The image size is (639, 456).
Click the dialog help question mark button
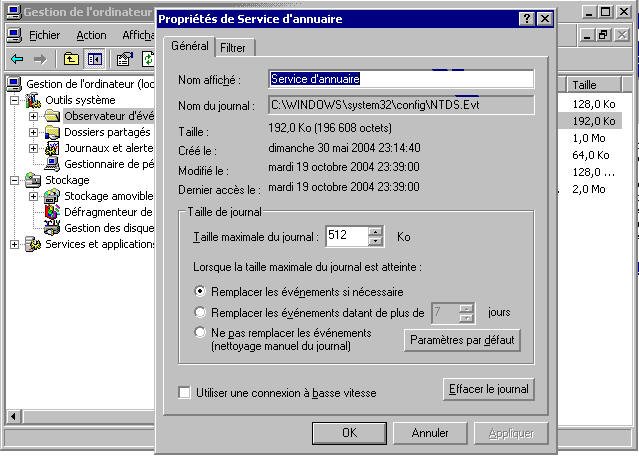click(526, 19)
